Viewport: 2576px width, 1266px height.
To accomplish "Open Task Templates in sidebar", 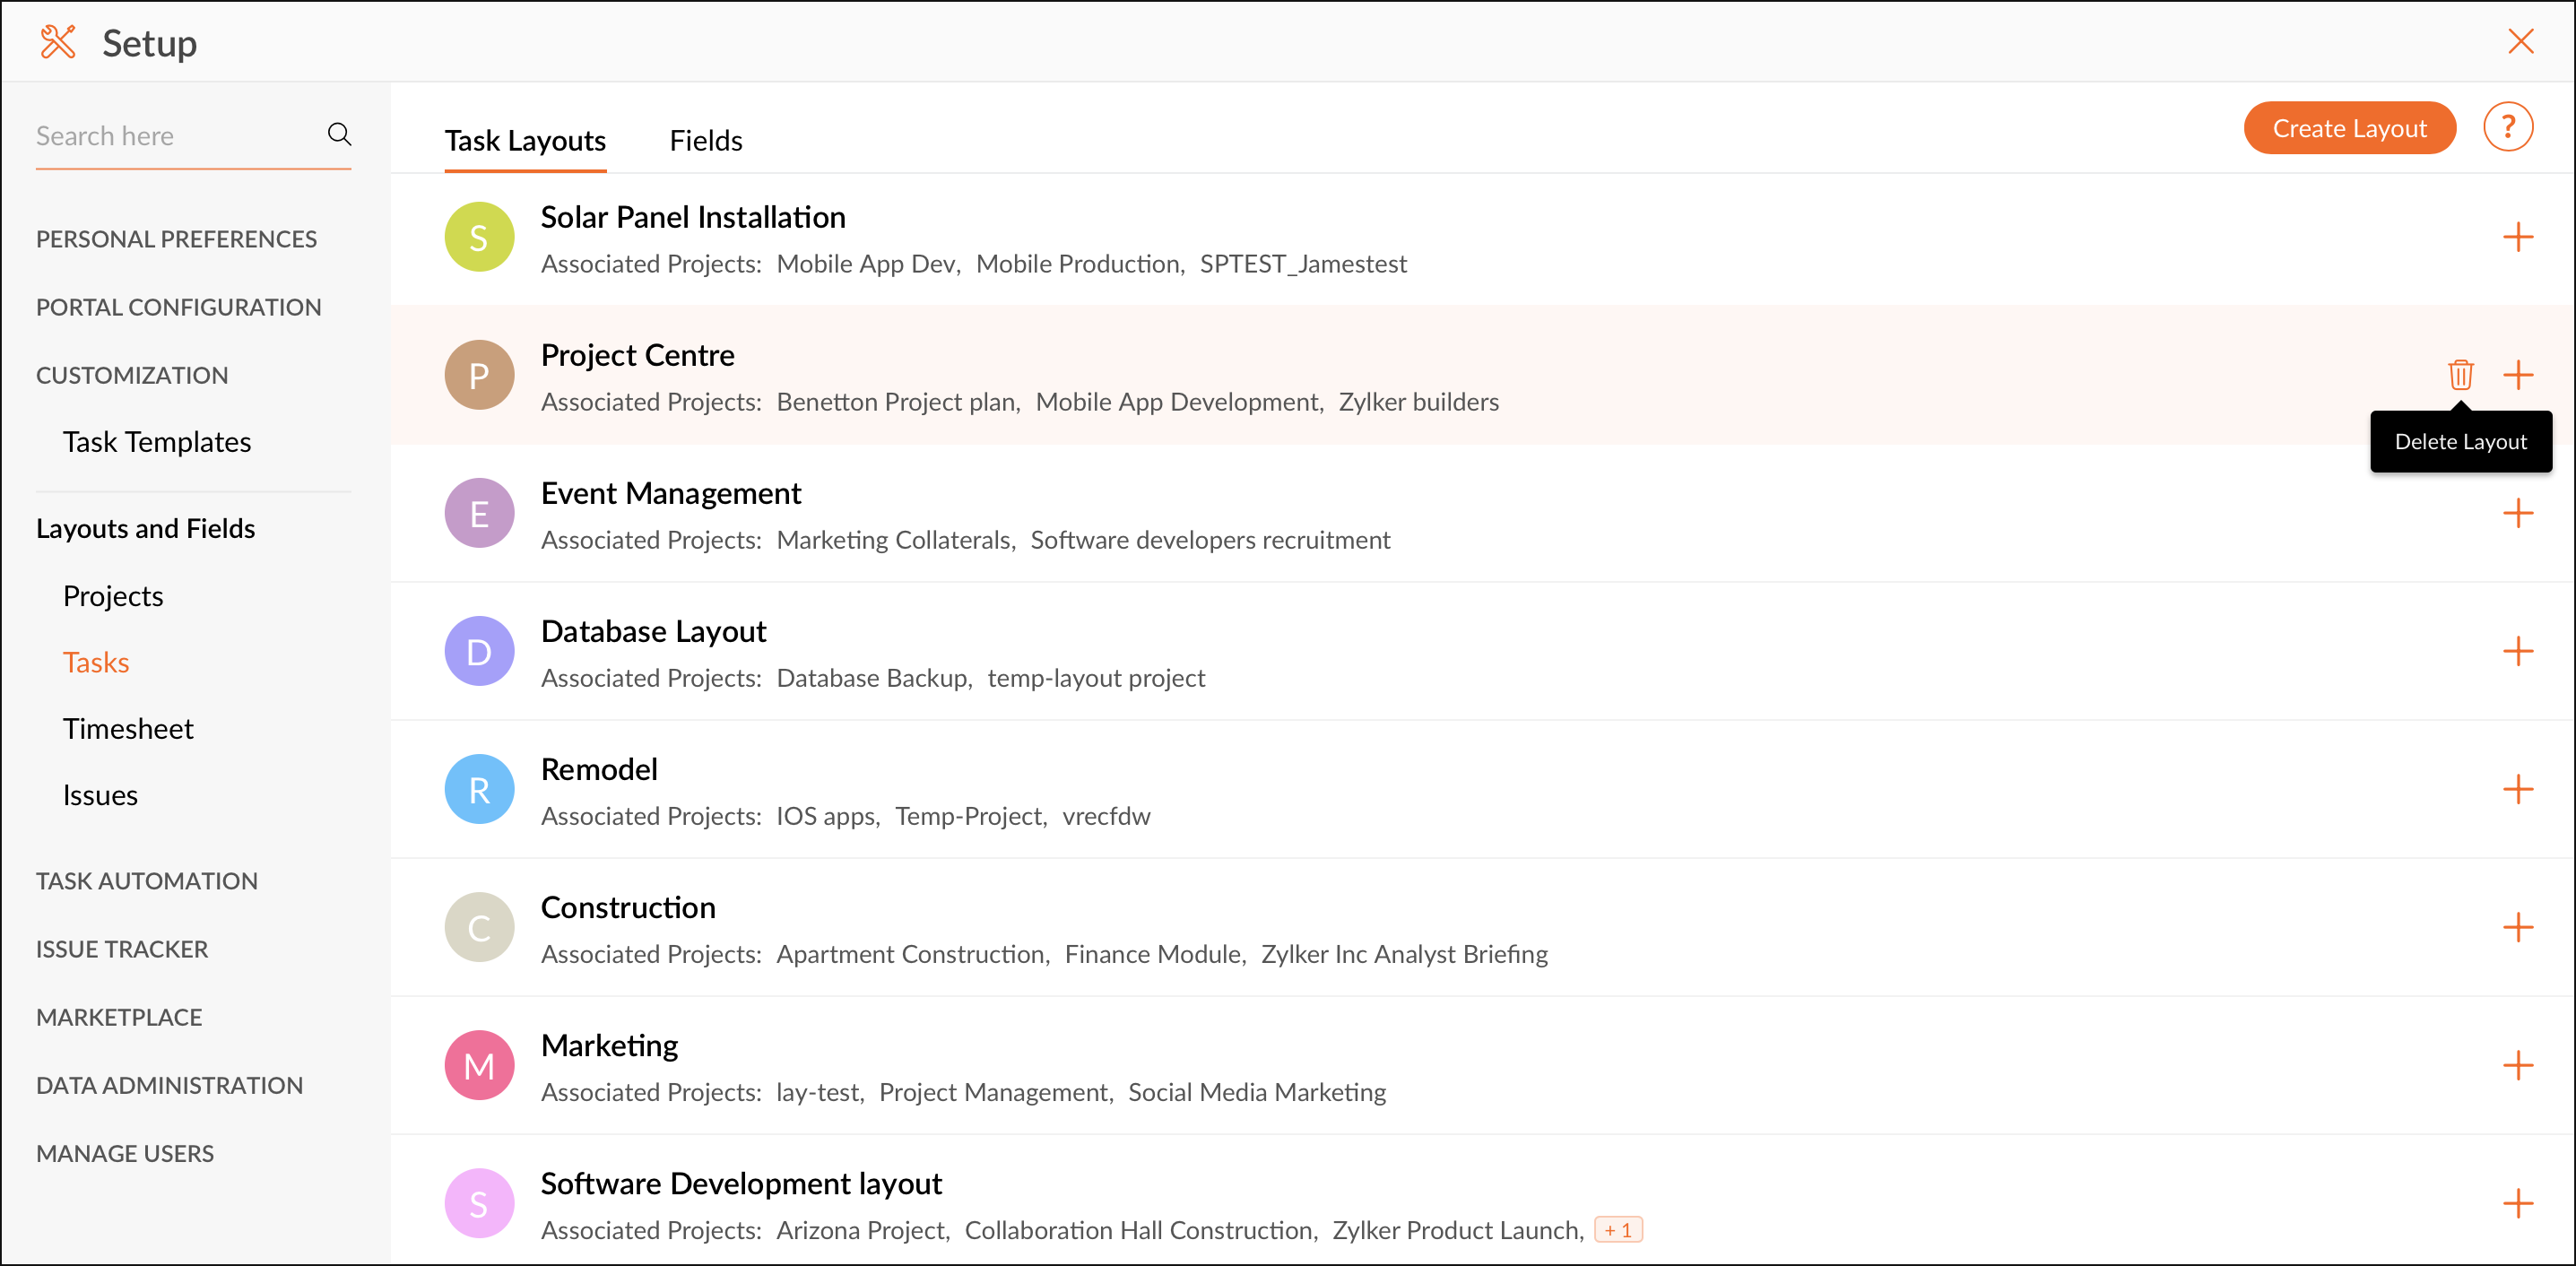I will pyautogui.click(x=157, y=442).
